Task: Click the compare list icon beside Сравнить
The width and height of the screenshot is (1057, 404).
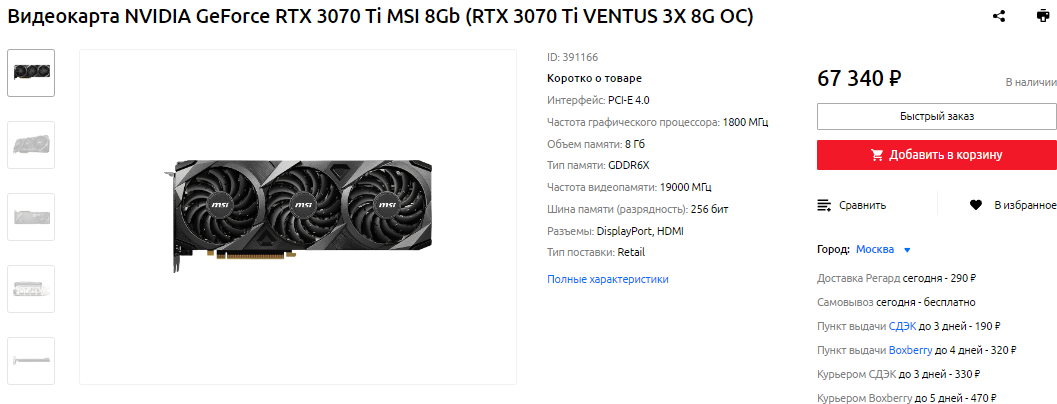Action: [824, 205]
